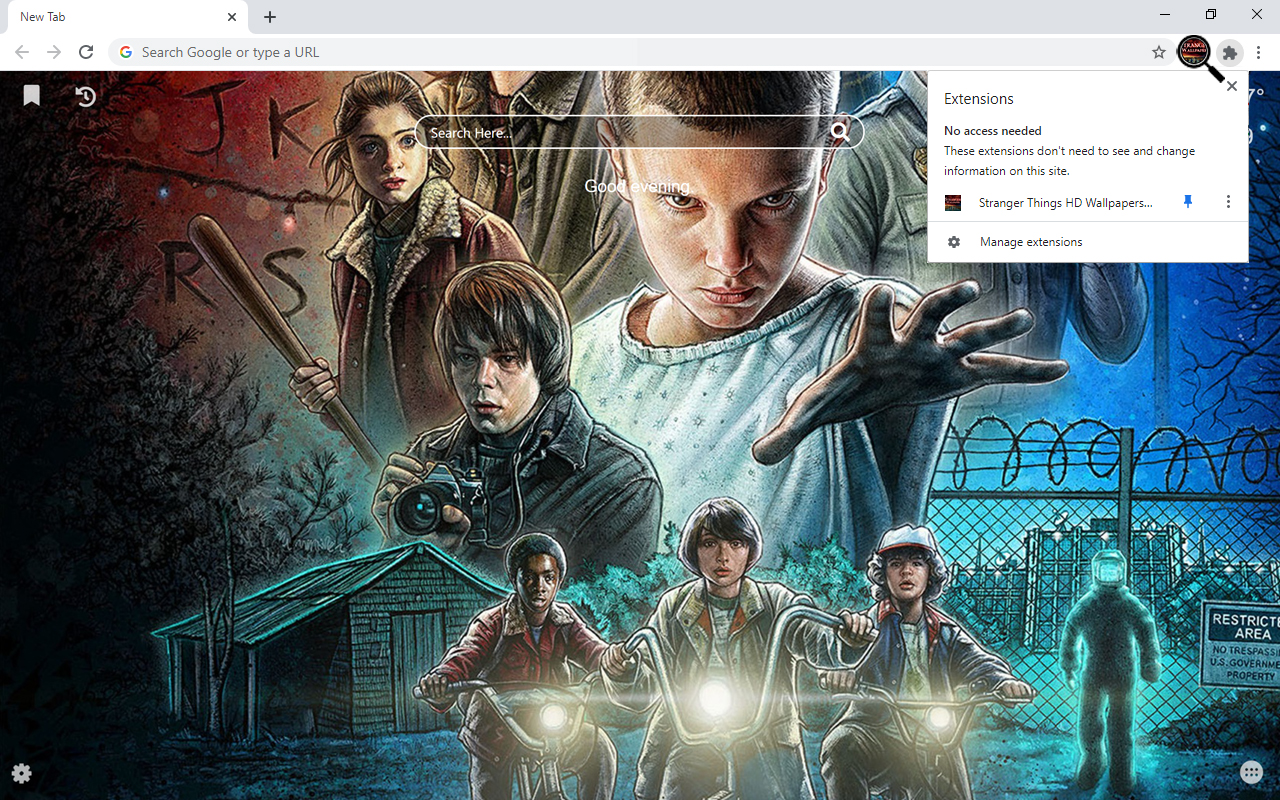Image resolution: width=1280 pixels, height=800 pixels.
Task: Bookmark this tab with the star icon
Action: click(1159, 52)
